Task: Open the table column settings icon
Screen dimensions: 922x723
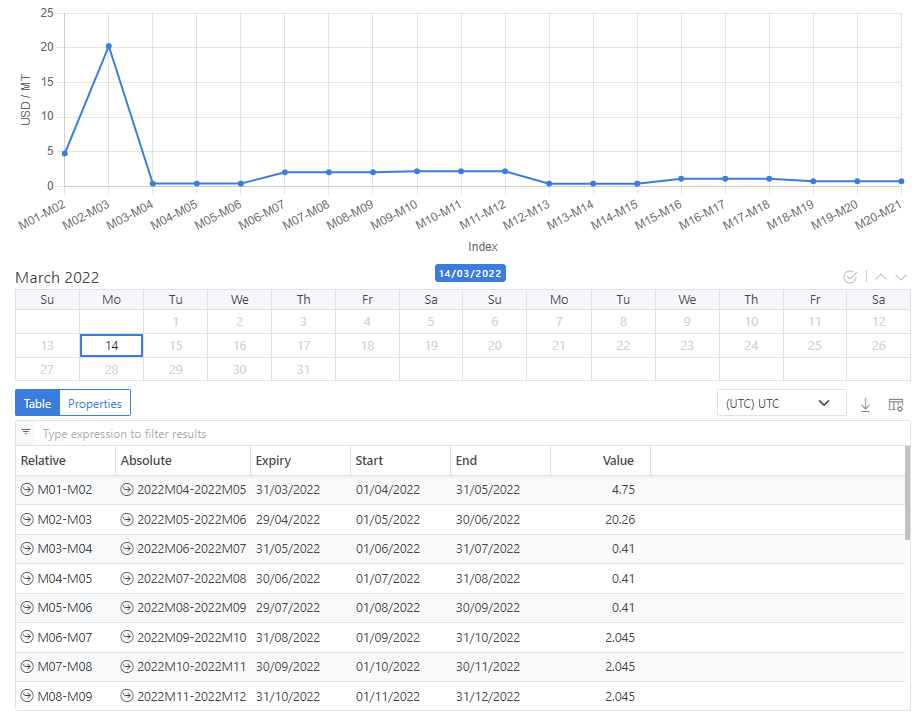Action: click(x=896, y=404)
